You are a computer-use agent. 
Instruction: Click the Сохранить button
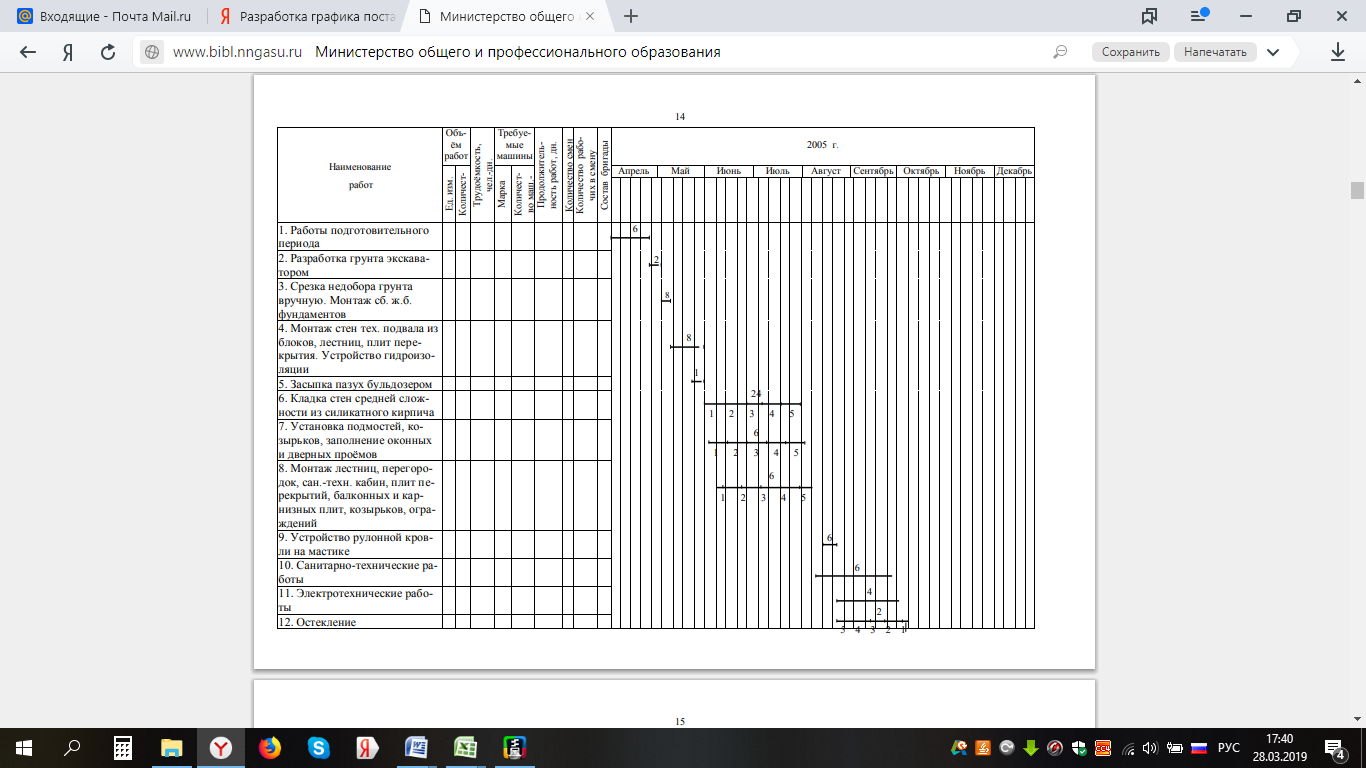click(1131, 52)
